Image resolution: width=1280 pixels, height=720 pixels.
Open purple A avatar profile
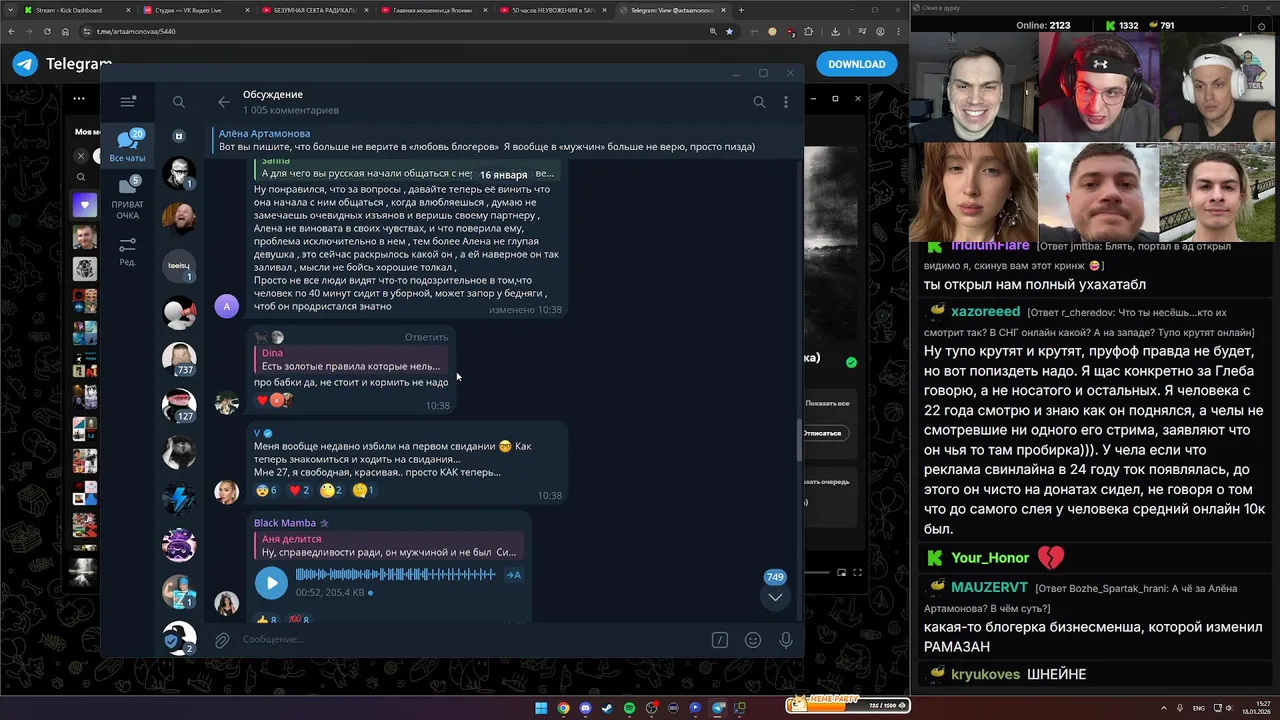pos(227,306)
